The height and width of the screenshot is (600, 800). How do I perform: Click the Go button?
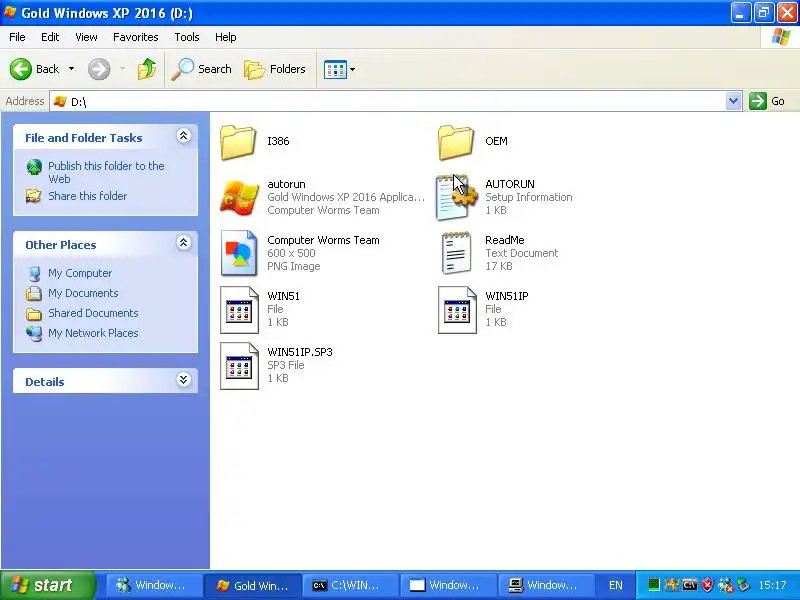coord(767,101)
